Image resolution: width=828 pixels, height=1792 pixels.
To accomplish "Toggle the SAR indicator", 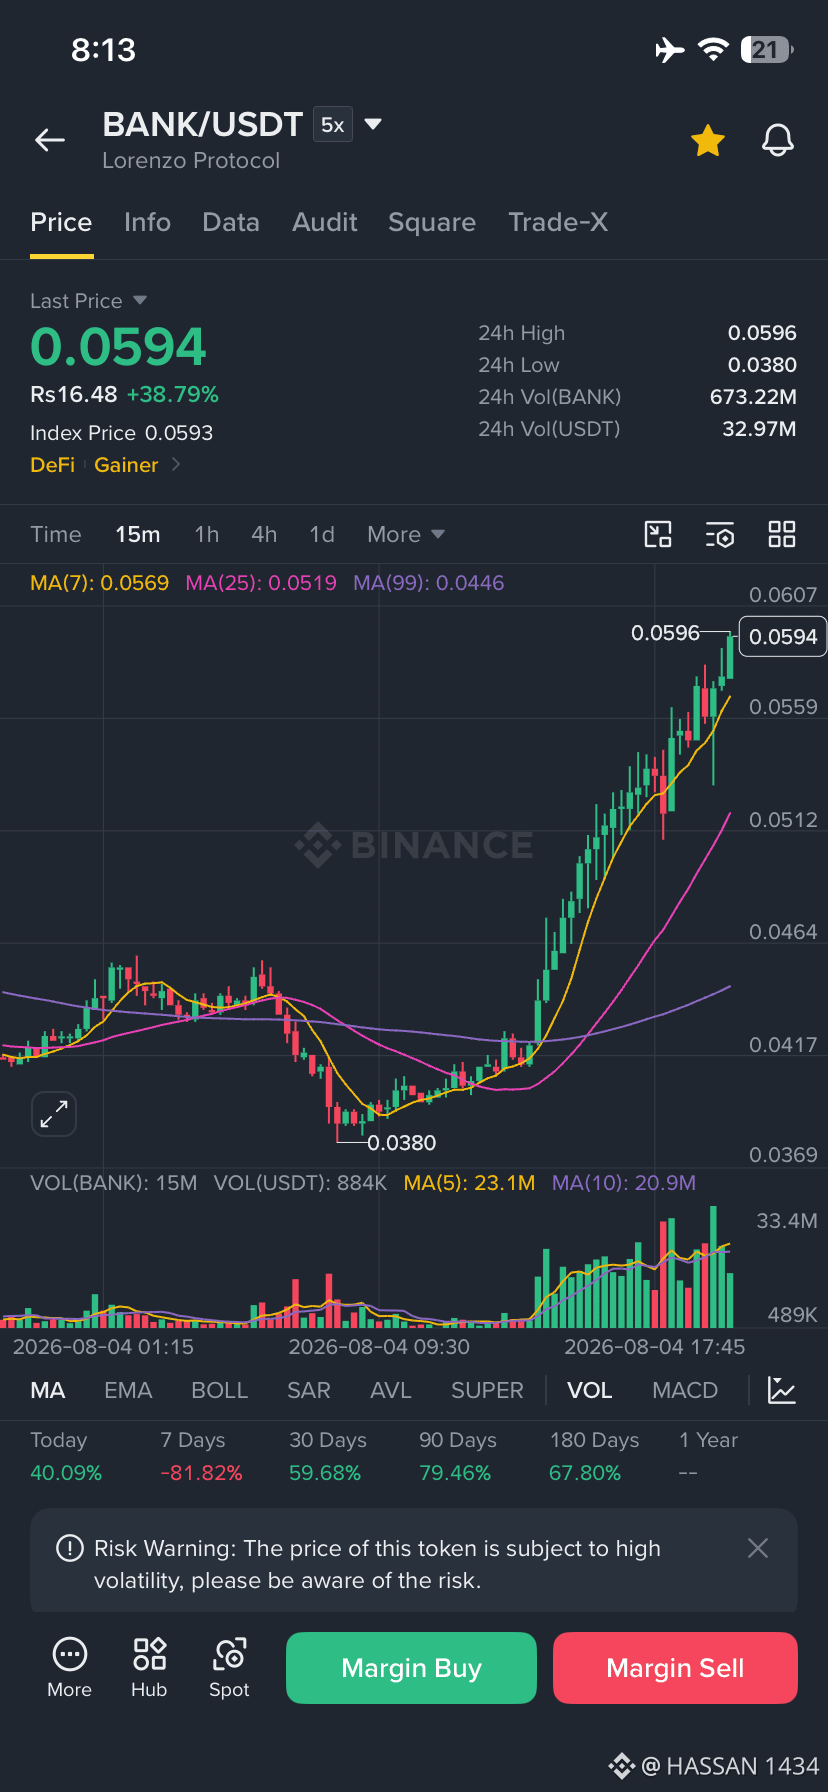I will pyautogui.click(x=309, y=1390).
